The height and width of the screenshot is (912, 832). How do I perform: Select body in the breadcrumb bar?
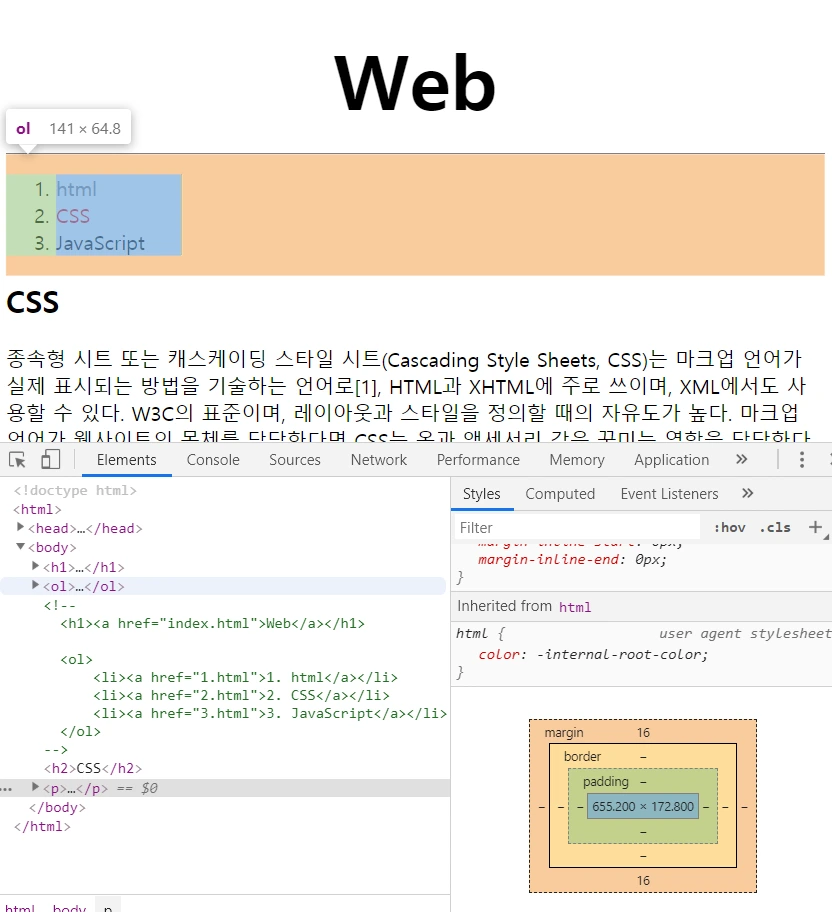tap(69, 906)
